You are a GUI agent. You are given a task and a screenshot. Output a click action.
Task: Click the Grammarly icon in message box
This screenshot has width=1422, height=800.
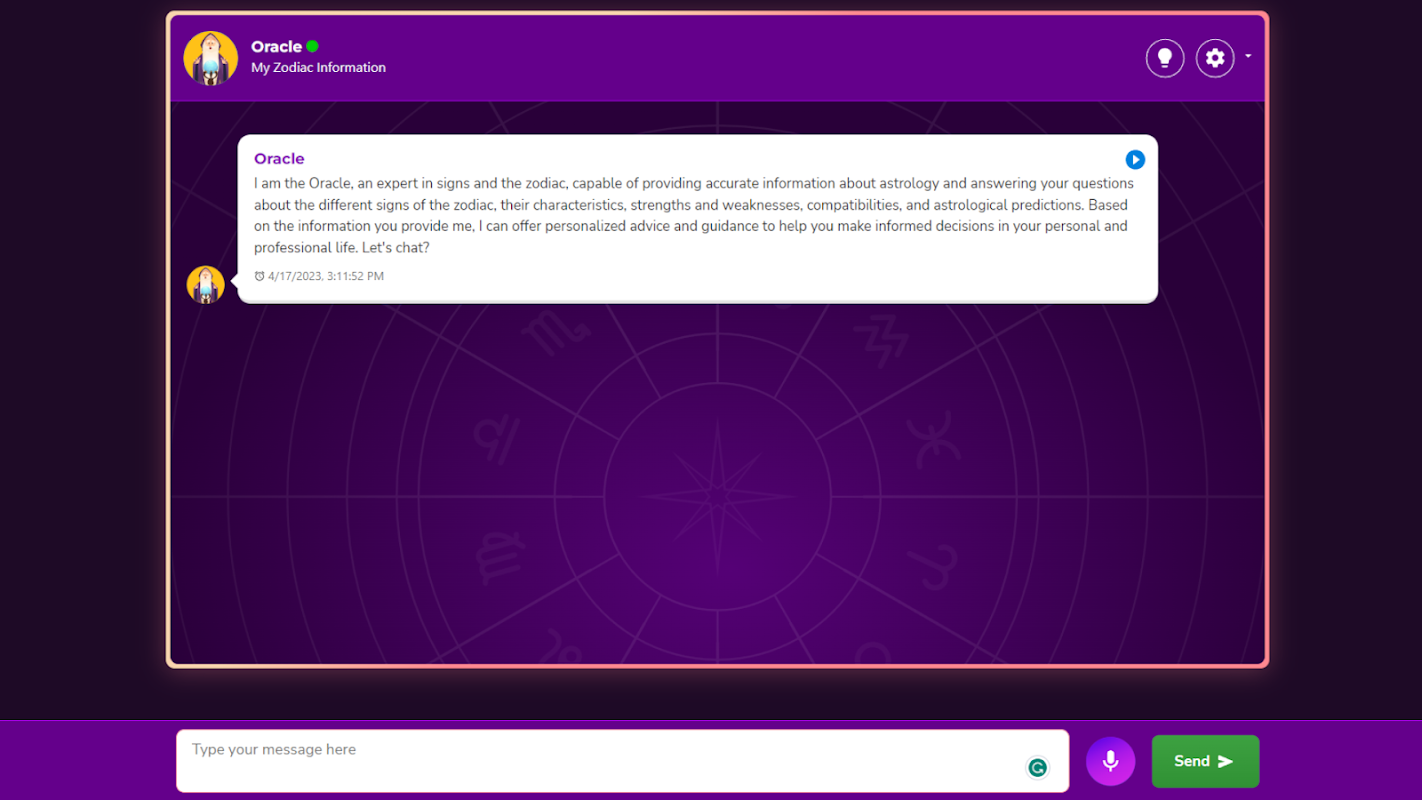[1038, 768]
